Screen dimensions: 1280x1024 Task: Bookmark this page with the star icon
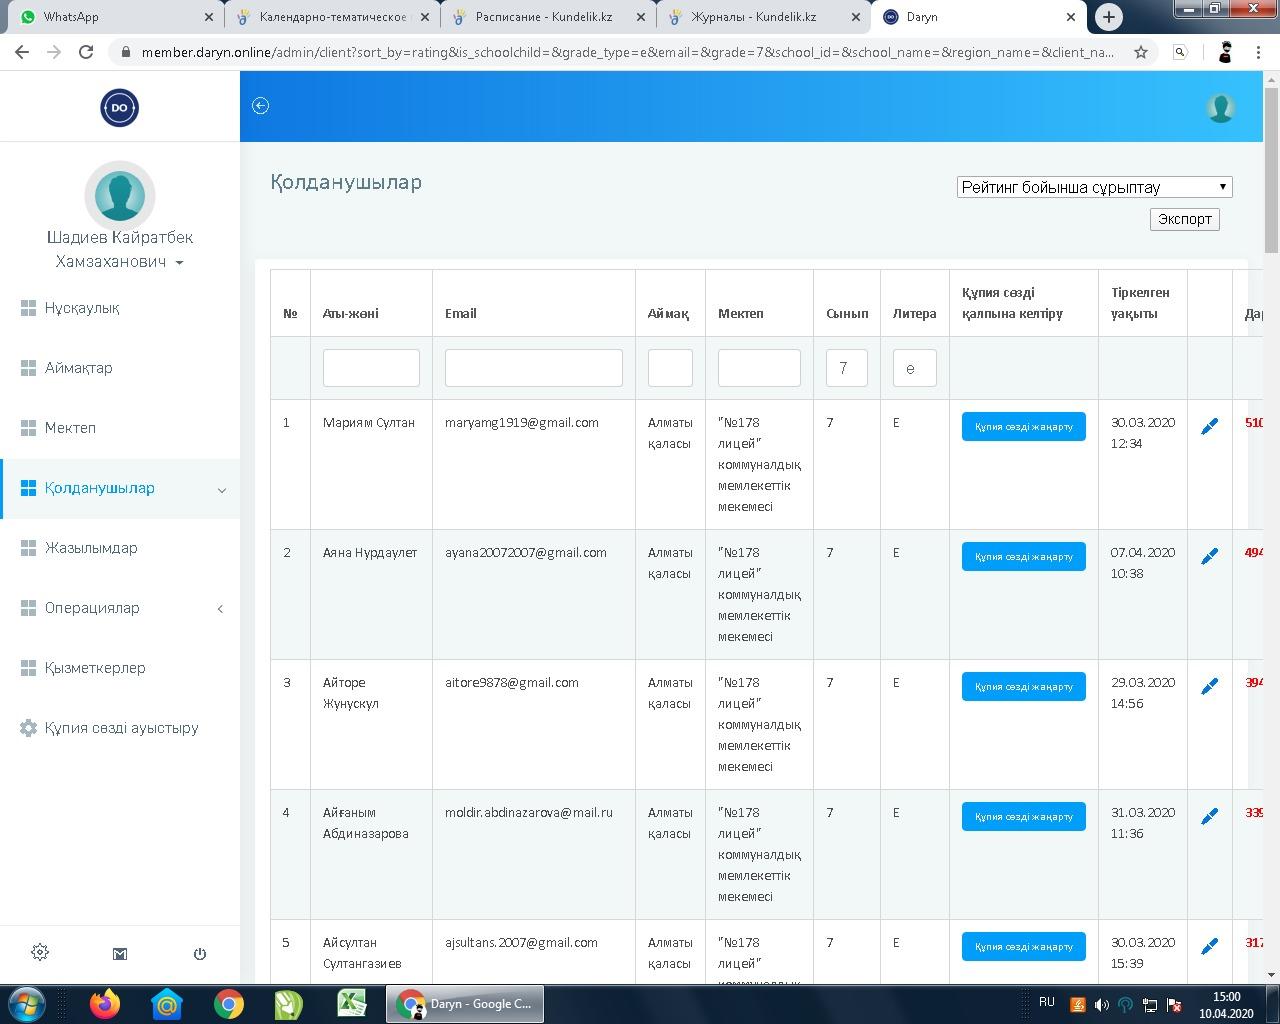click(1141, 52)
